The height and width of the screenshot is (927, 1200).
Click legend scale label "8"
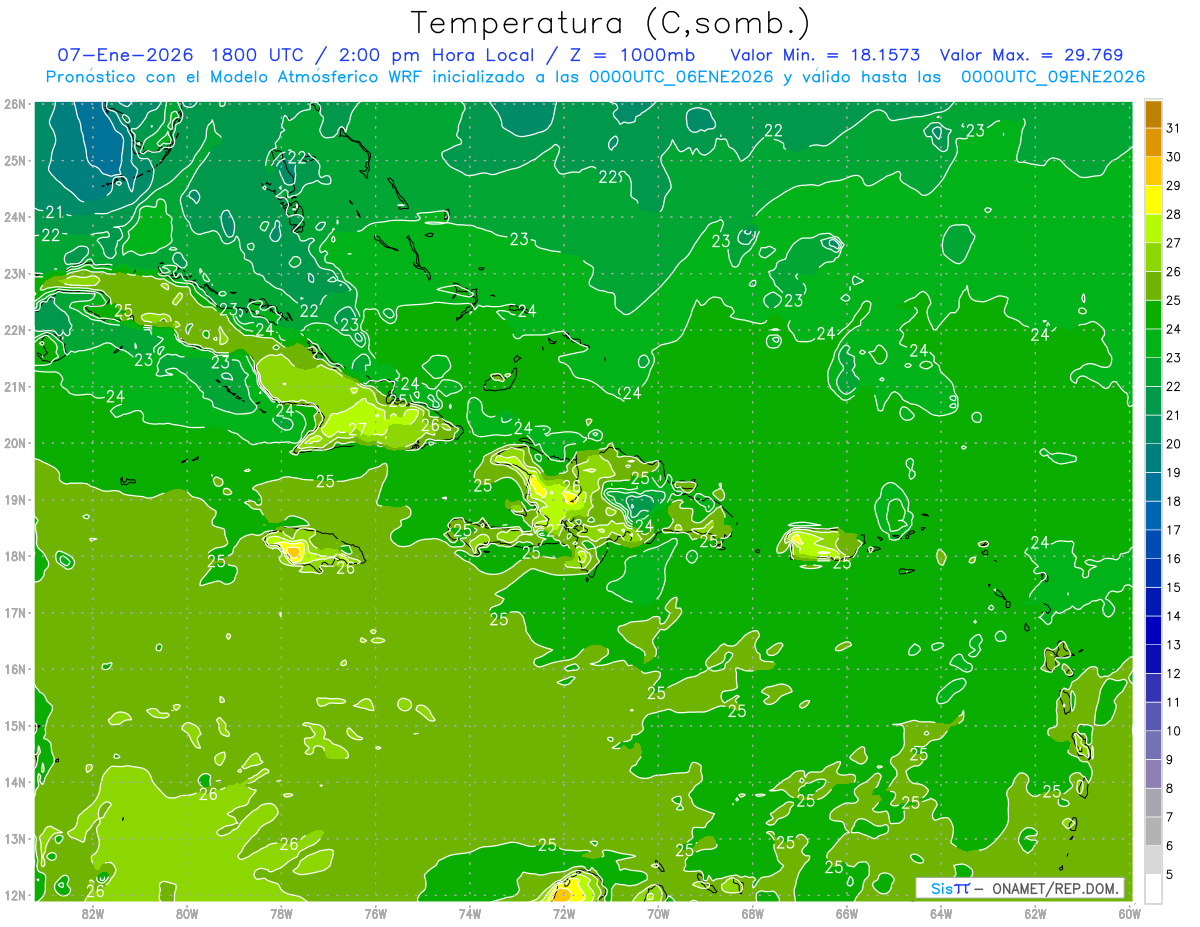point(1170,788)
